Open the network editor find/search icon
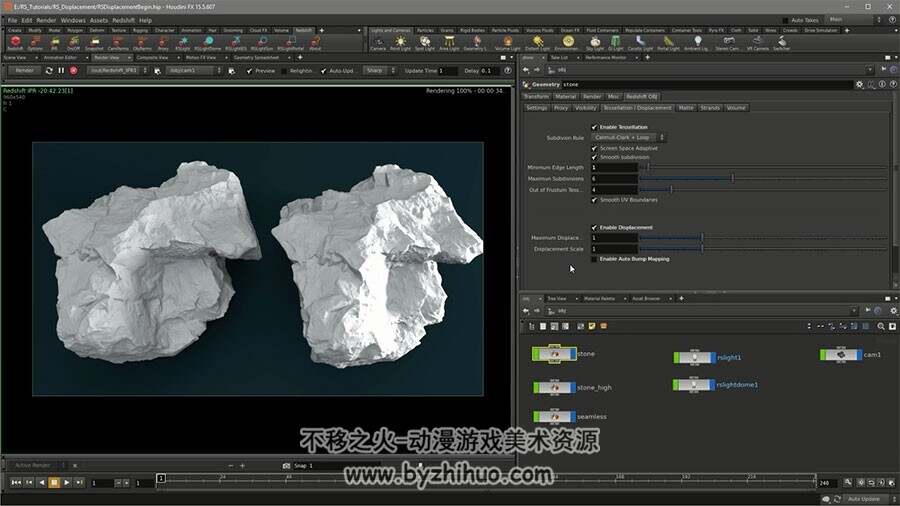This screenshot has height=506, width=900. coord(880,326)
